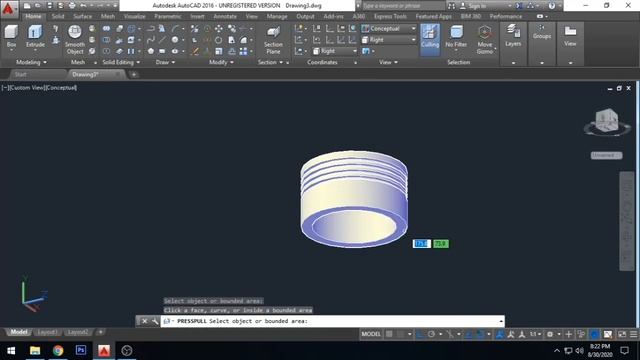The width and height of the screenshot is (640, 360).
Task: Open the Unnamed UCS dropdown below ViewCube
Action: tap(607, 155)
